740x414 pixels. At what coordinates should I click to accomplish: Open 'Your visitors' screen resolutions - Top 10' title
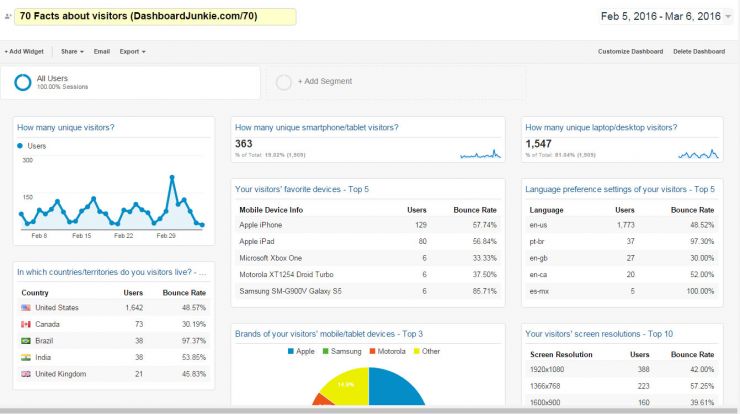599,334
